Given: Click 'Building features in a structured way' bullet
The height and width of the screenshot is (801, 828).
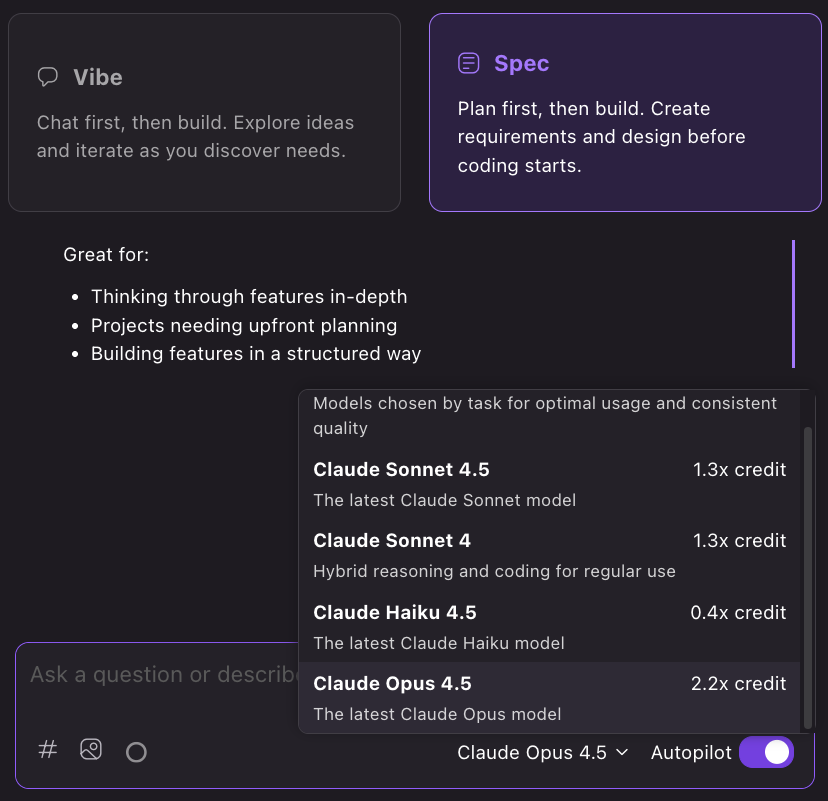Looking at the screenshot, I should 256,354.
